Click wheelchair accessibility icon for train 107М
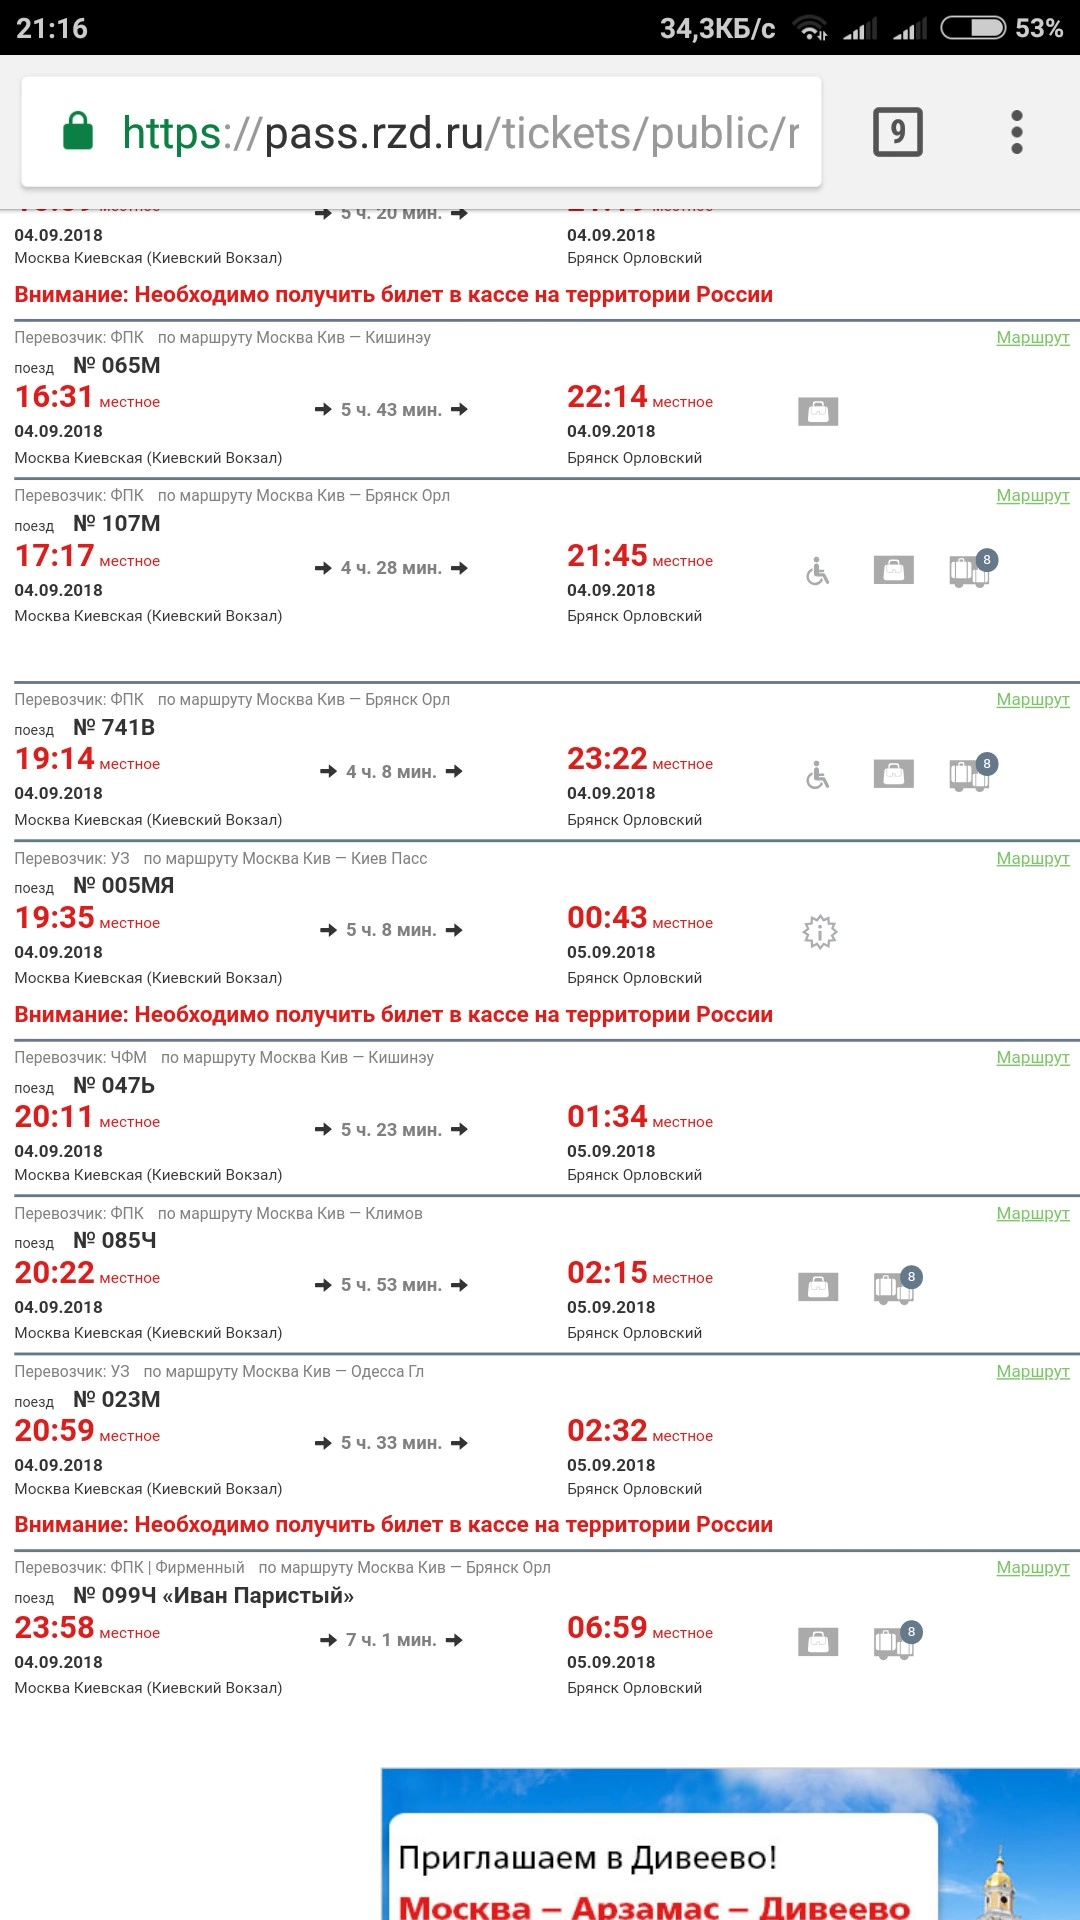1080x1920 pixels. point(818,572)
